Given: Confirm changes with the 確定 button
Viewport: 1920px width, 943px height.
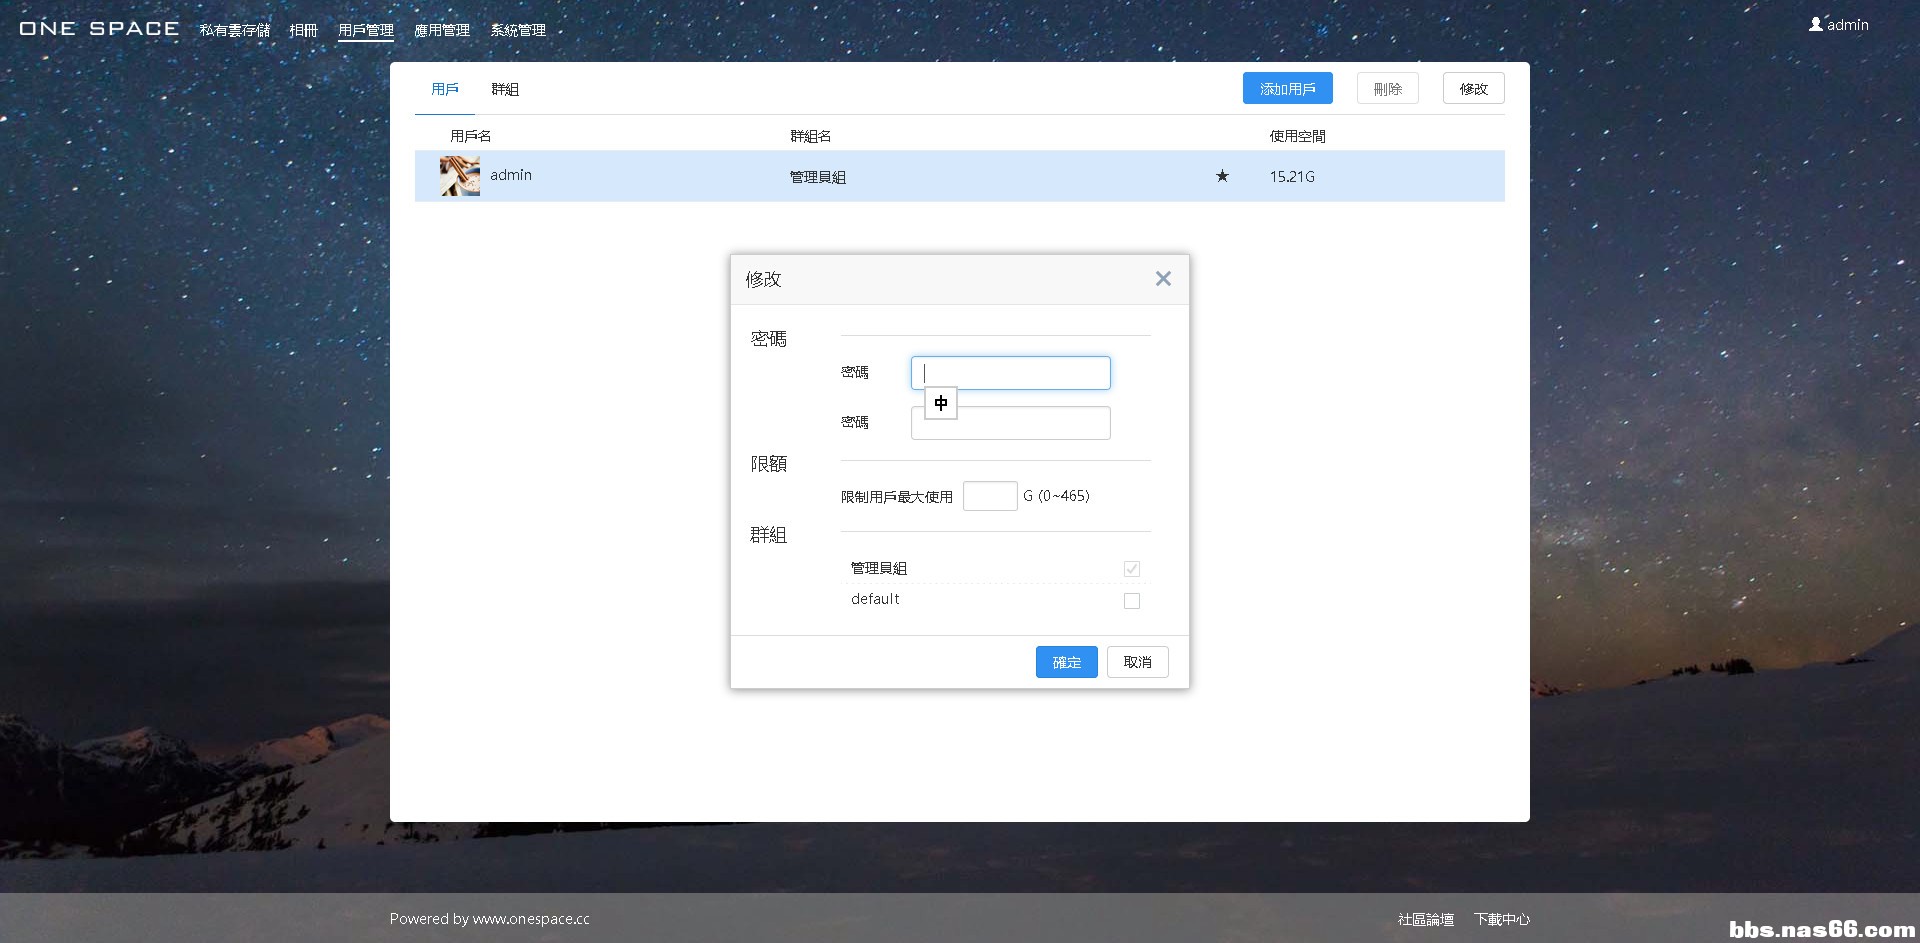Looking at the screenshot, I should click(1066, 662).
